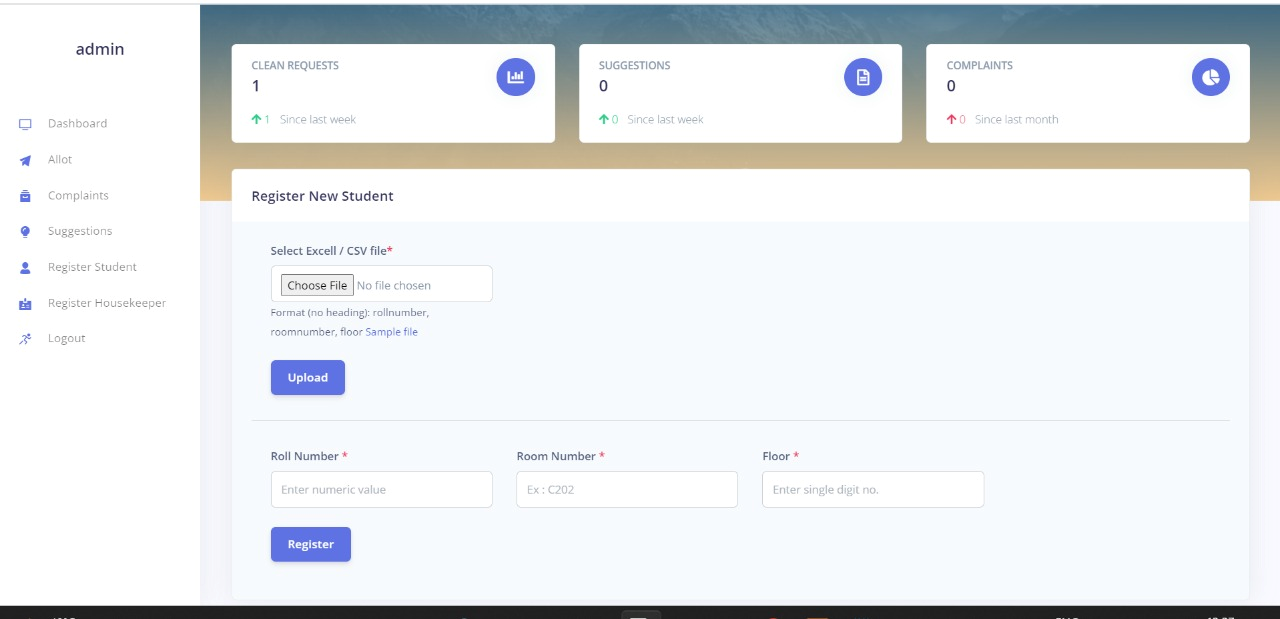
Task: Open the Allot menu item
Action: click(60, 160)
